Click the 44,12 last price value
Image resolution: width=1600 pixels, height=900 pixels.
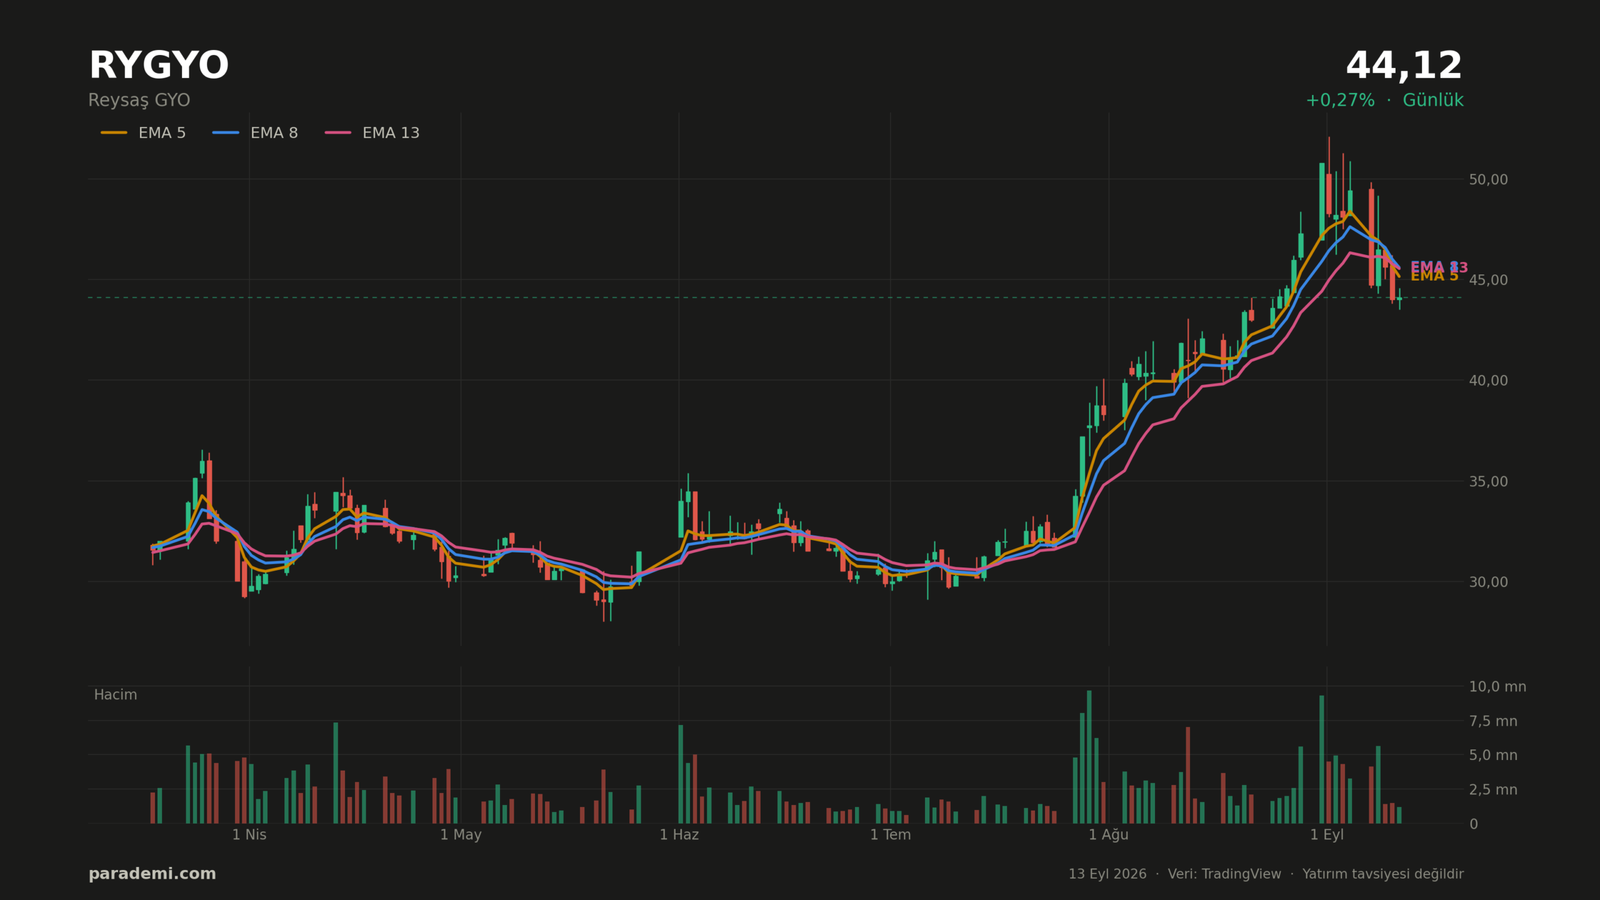1404,66
